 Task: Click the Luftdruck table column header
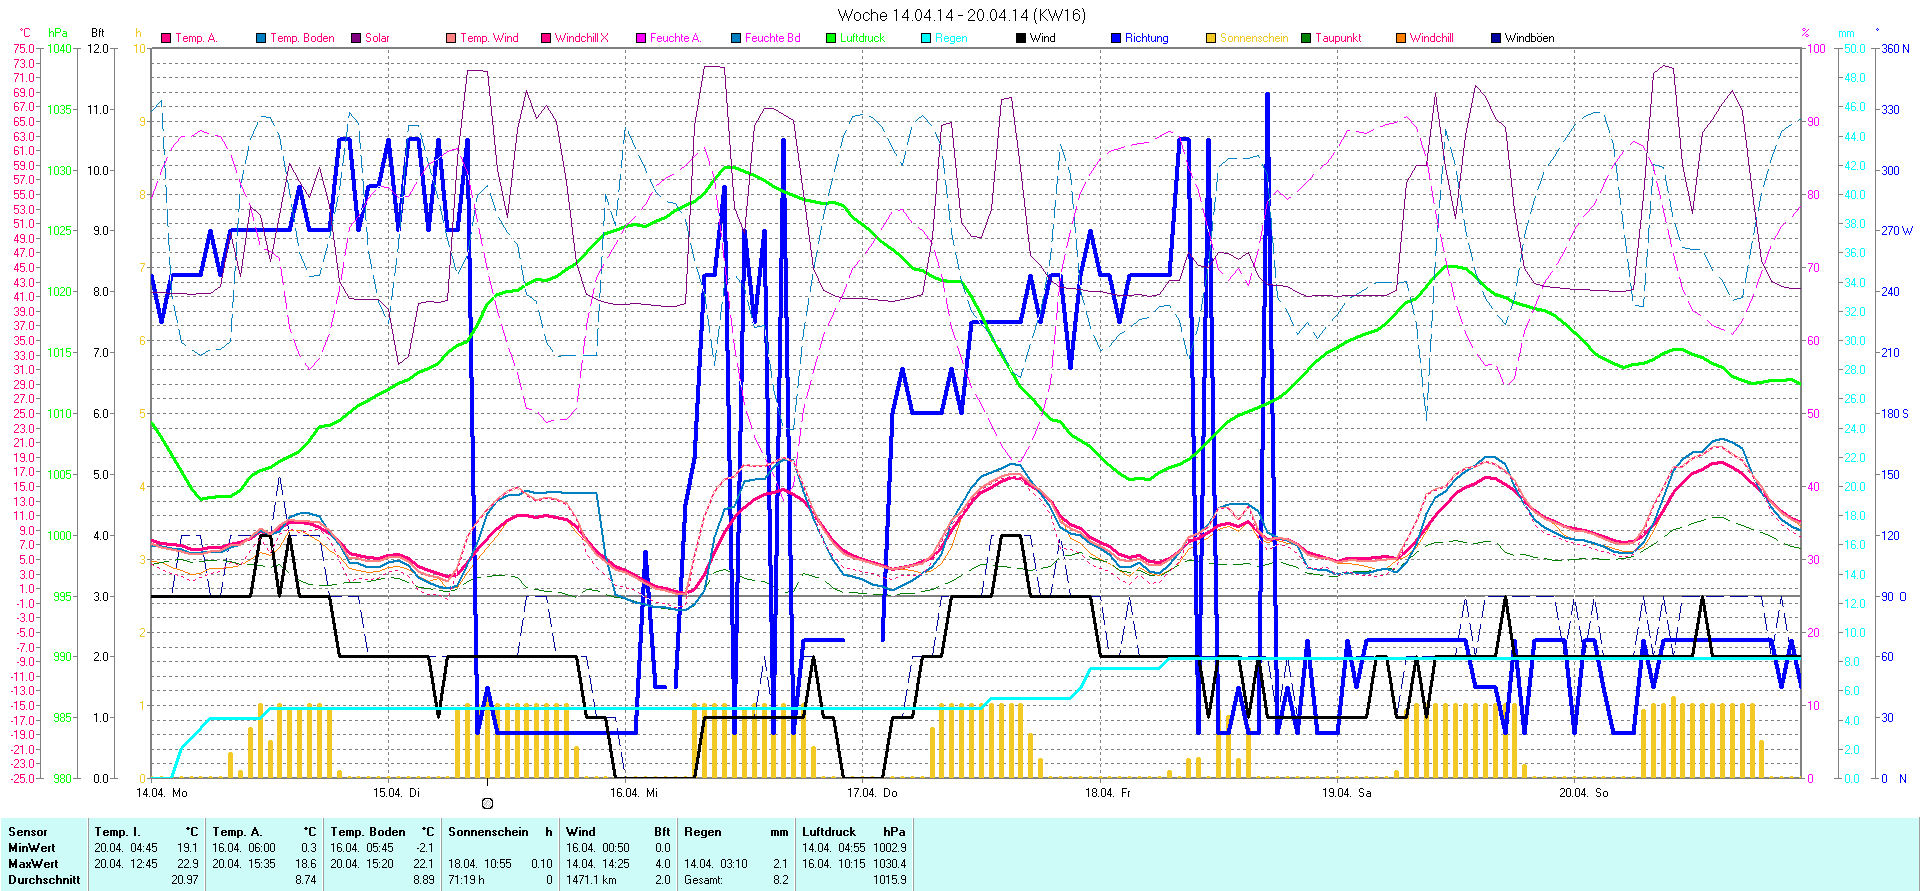(829, 832)
